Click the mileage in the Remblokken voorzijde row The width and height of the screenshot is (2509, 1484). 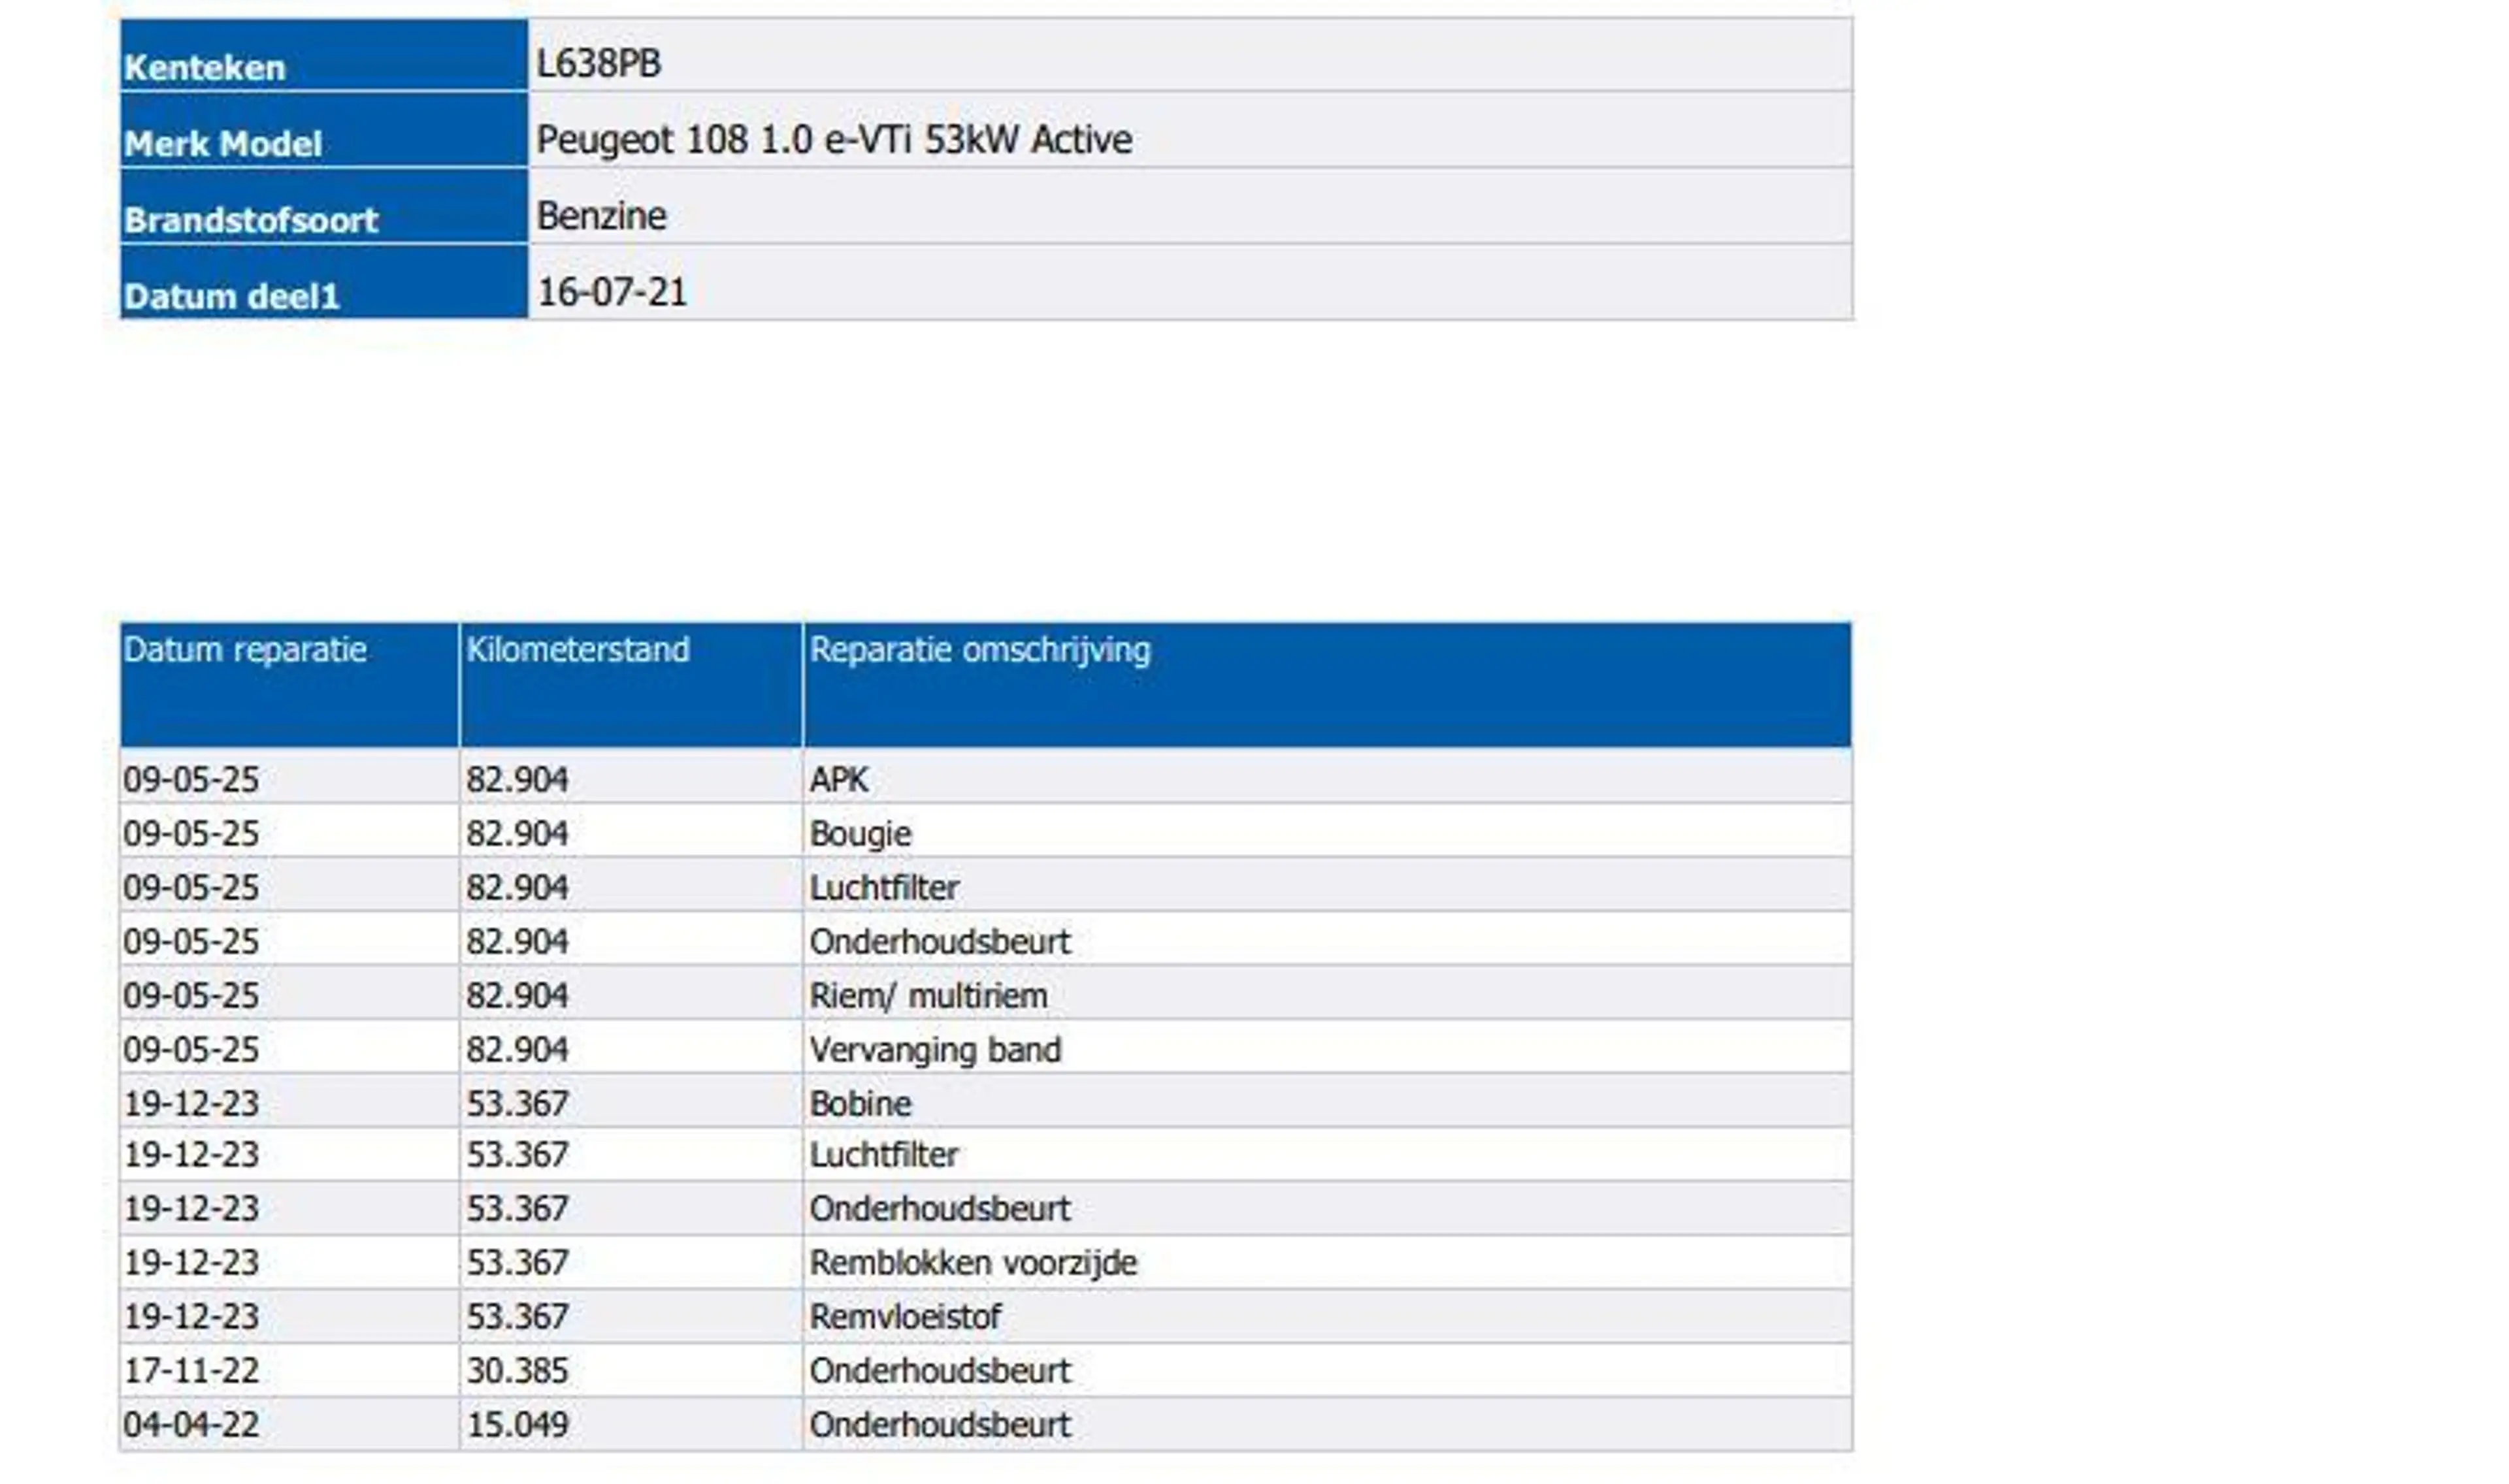[517, 1262]
